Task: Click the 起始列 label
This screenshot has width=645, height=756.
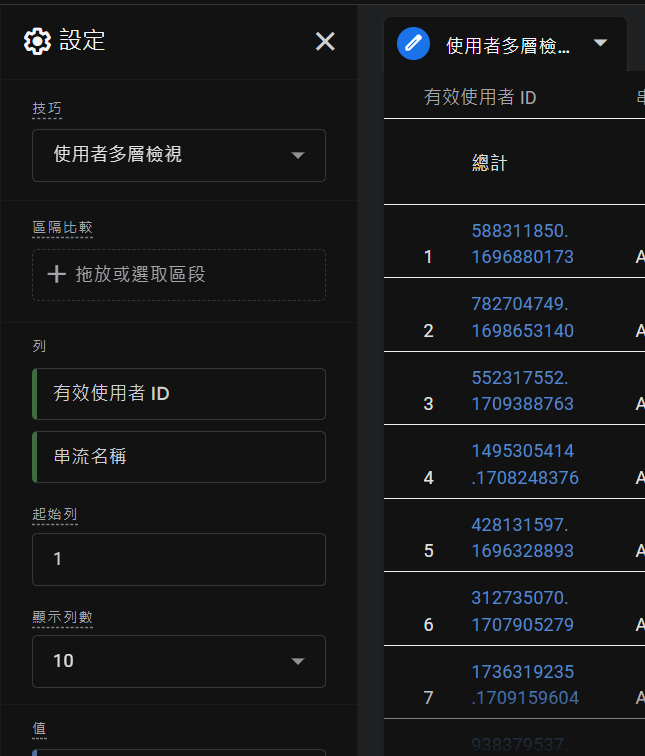Action: (54, 514)
